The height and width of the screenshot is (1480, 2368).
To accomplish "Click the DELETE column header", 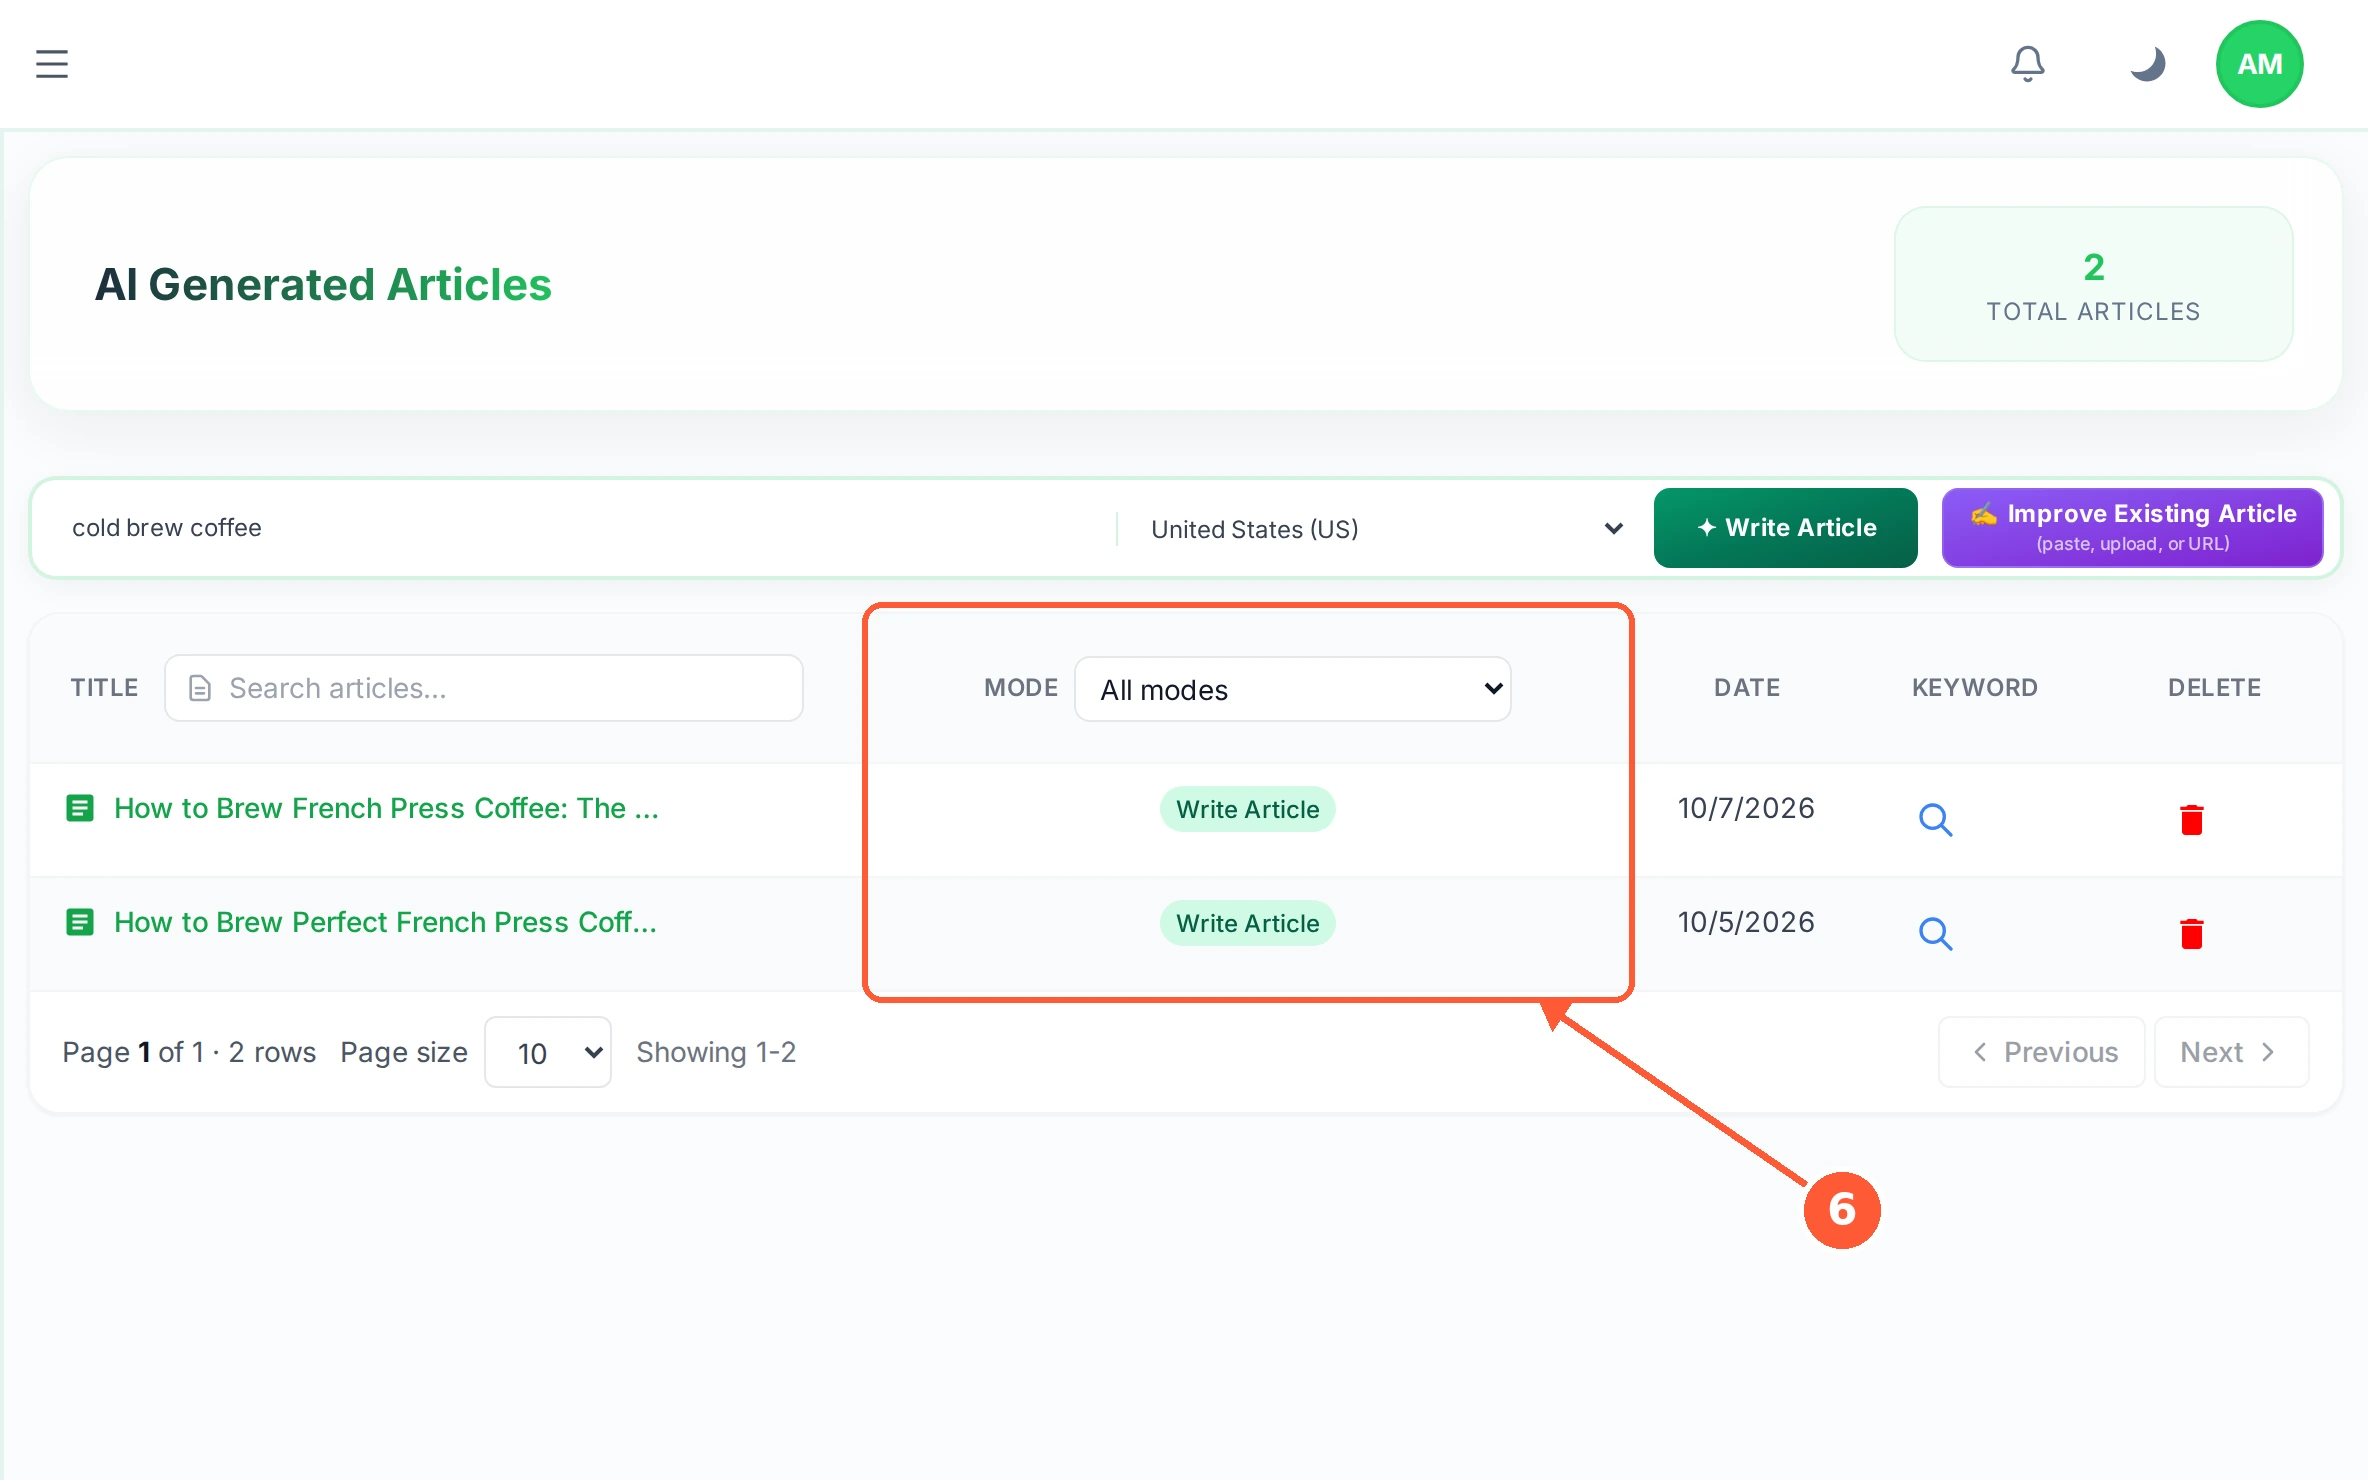I will (x=2214, y=688).
